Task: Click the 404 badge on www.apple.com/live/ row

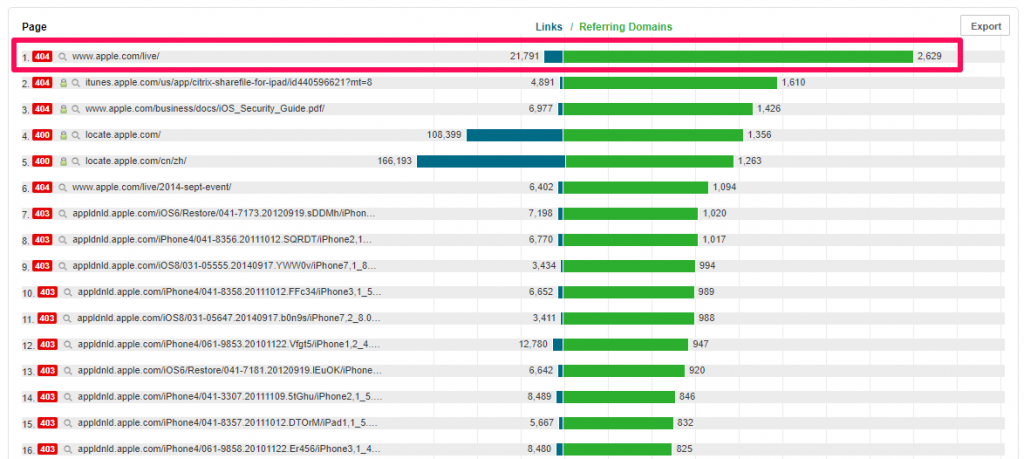Action: click(42, 57)
